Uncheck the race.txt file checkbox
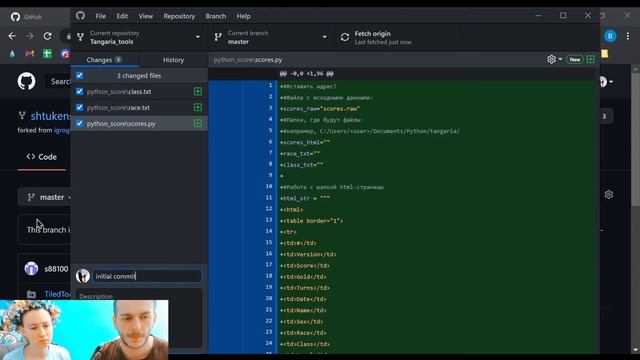Image resolution: width=640 pixels, height=360 pixels. (80, 107)
